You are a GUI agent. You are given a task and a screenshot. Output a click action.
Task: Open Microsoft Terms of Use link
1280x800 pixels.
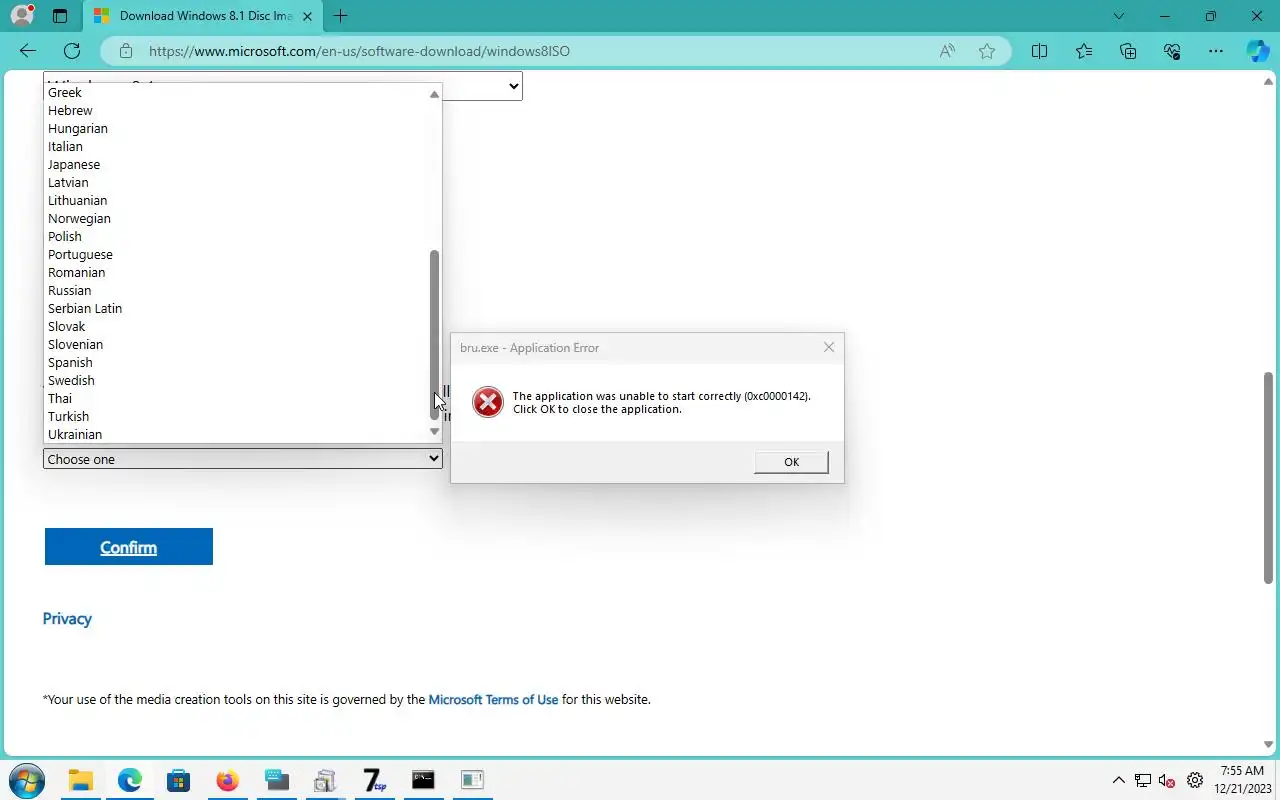pos(493,700)
